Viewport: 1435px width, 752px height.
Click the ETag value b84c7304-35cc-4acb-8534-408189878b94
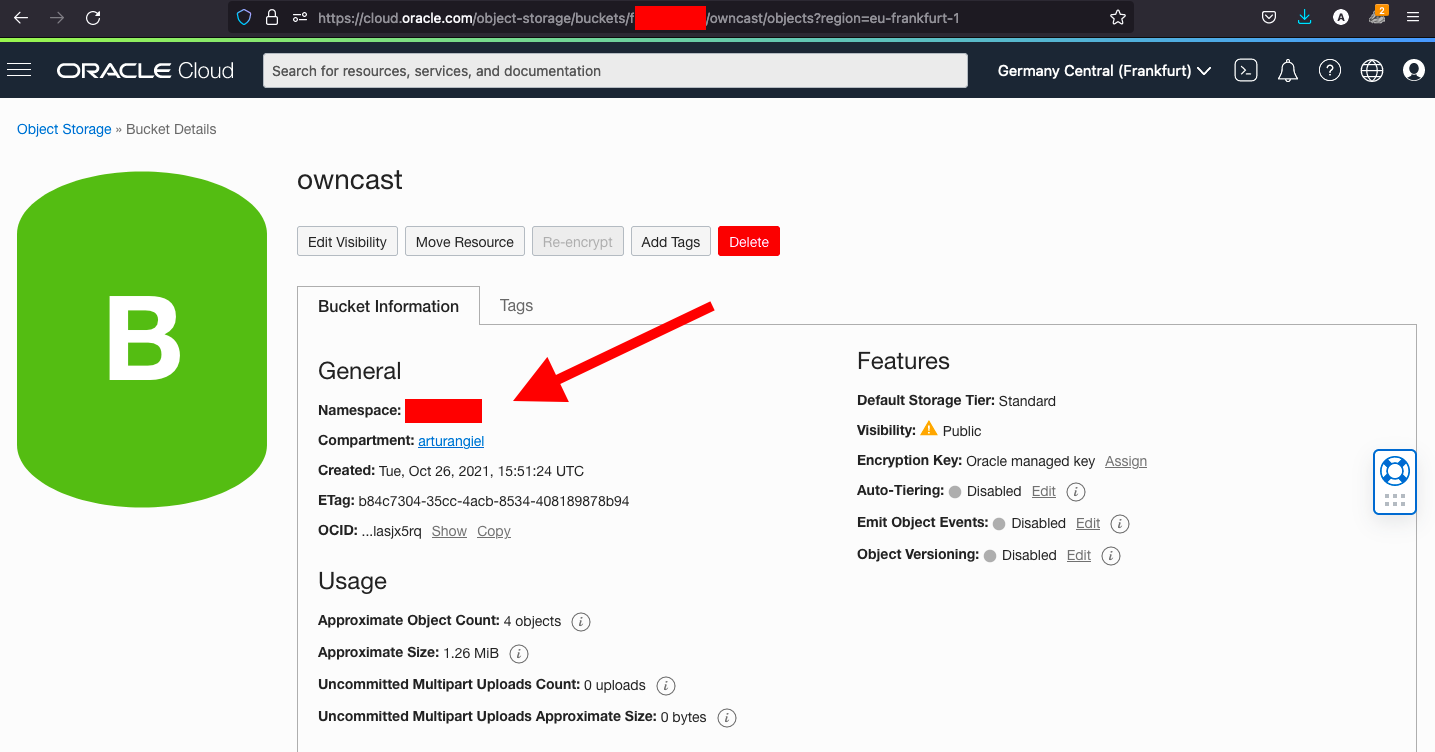493,501
